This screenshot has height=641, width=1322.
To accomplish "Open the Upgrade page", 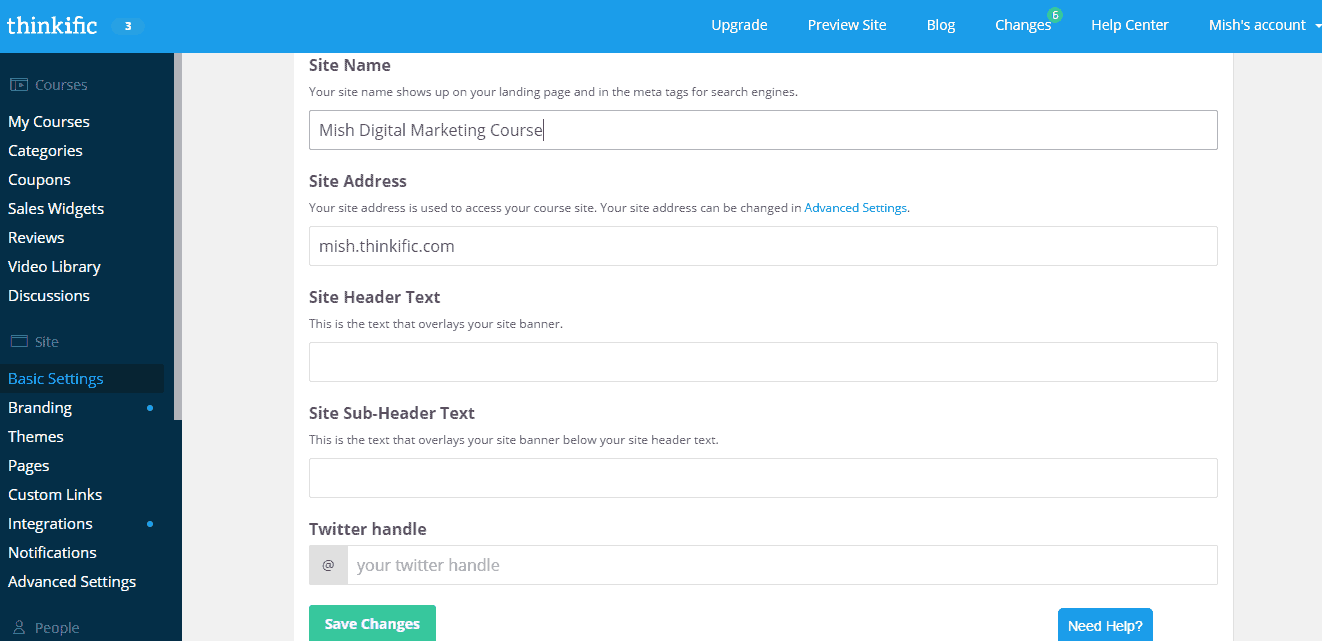I will pos(739,25).
